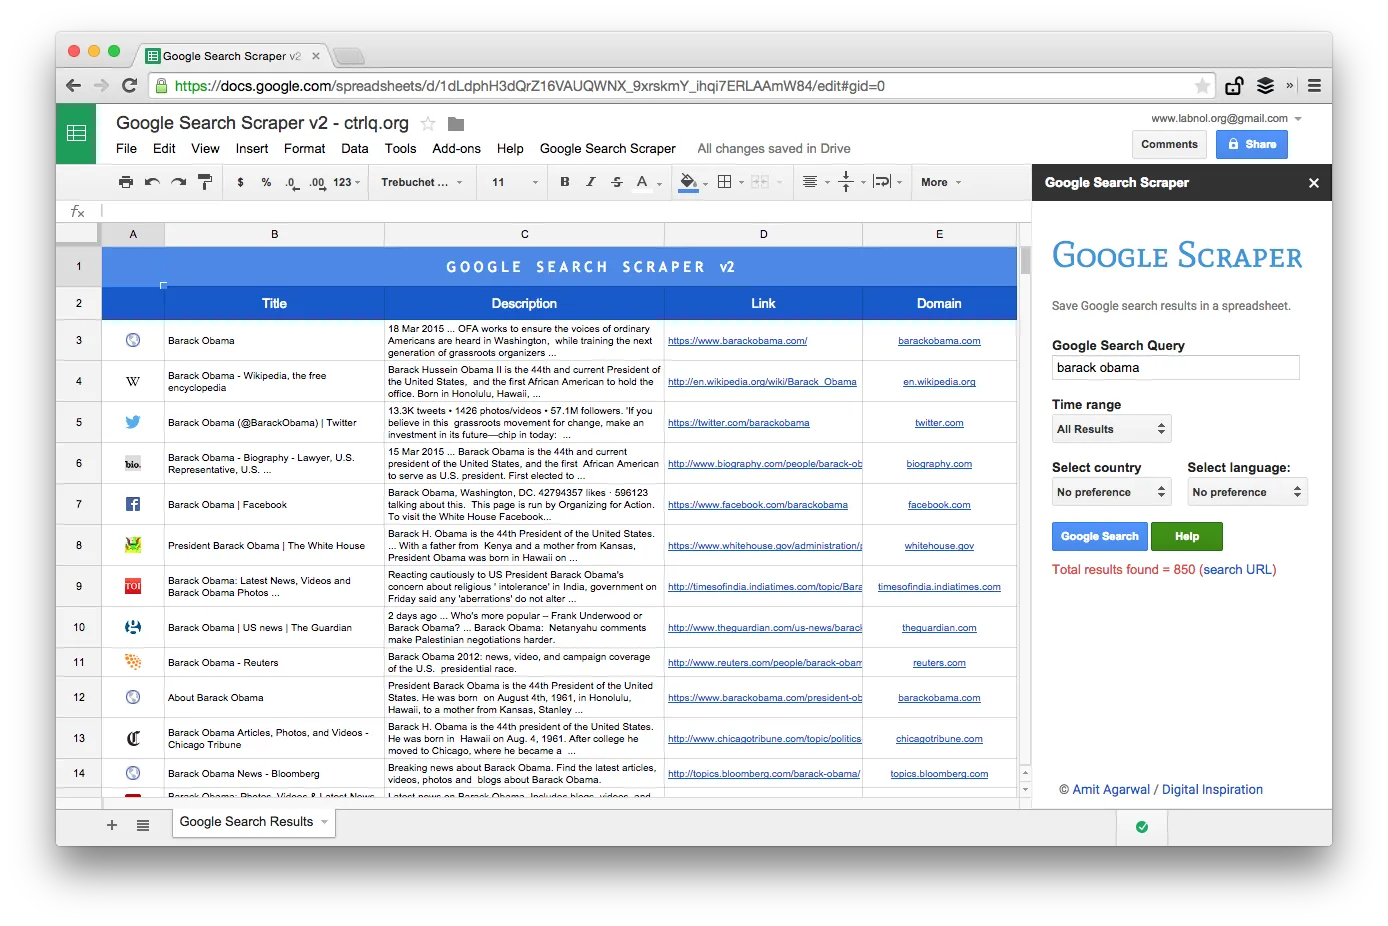
Task: Open the Select country dropdown
Action: pos(1111,491)
